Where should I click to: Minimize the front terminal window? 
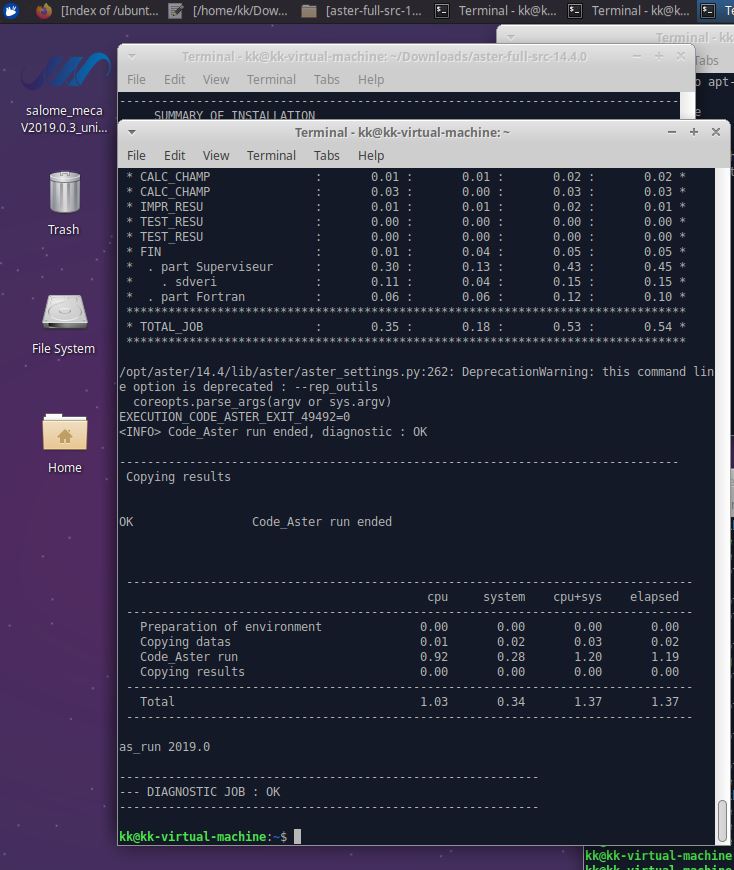tap(672, 132)
